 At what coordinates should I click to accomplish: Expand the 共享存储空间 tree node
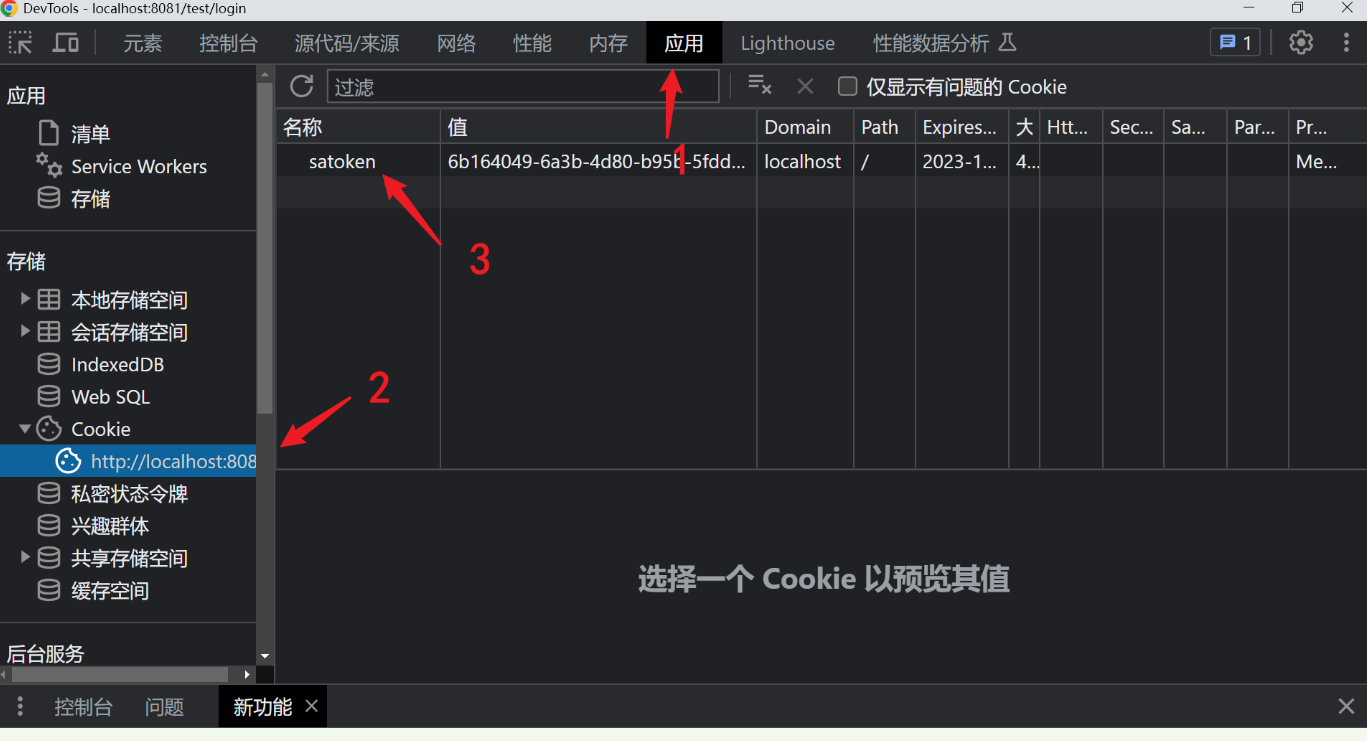(25, 557)
